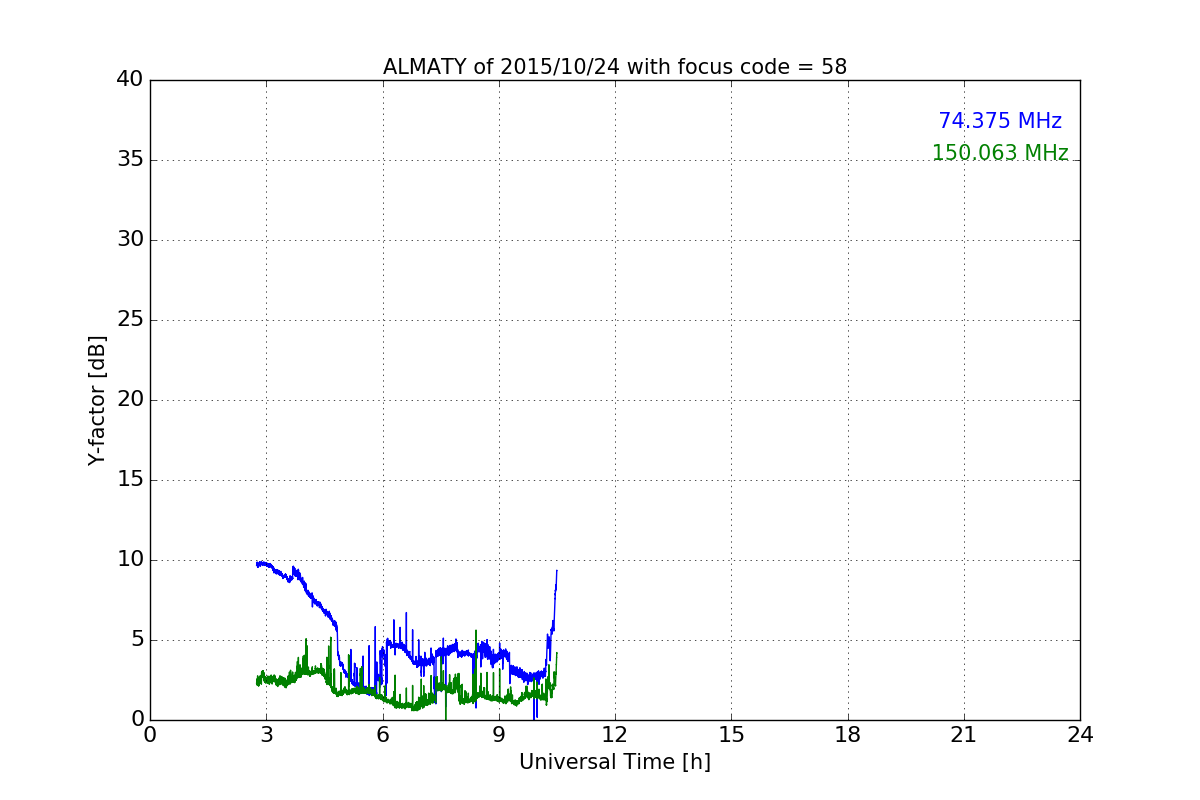Click y-axis tick value 5
1200x800 pixels.
click(137, 640)
